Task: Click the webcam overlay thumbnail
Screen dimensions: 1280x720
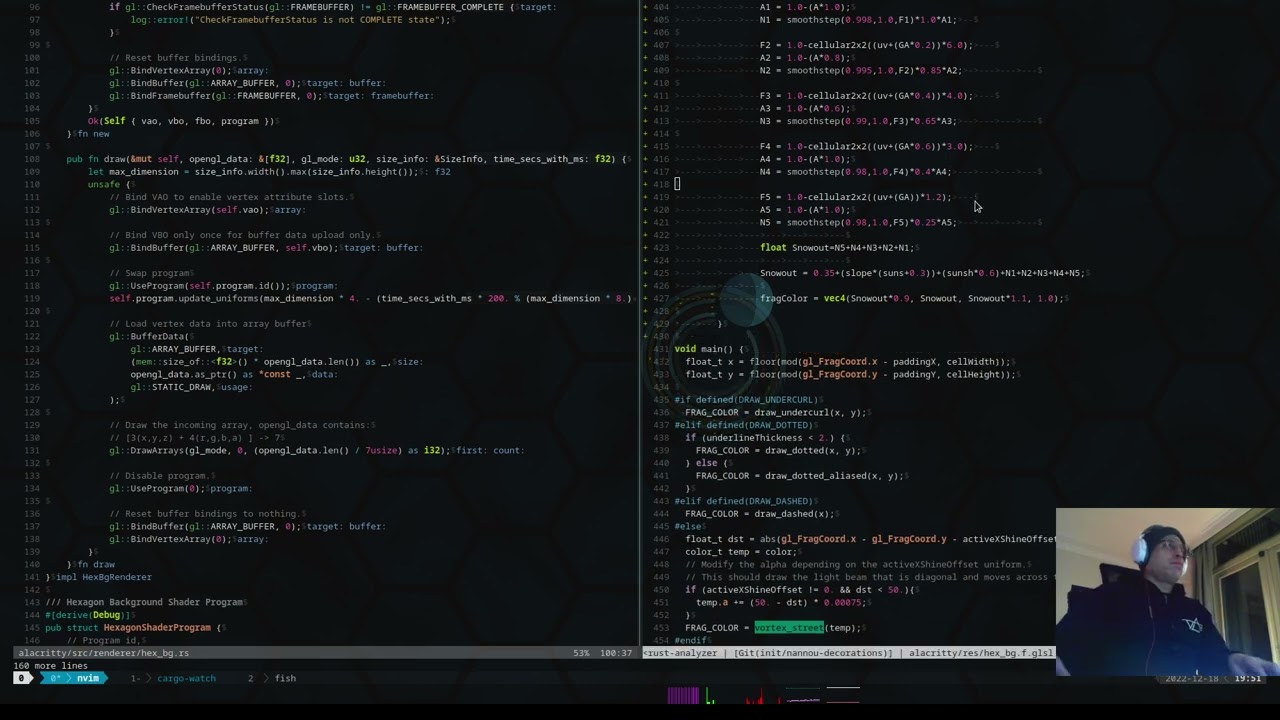Action: coord(1167,592)
